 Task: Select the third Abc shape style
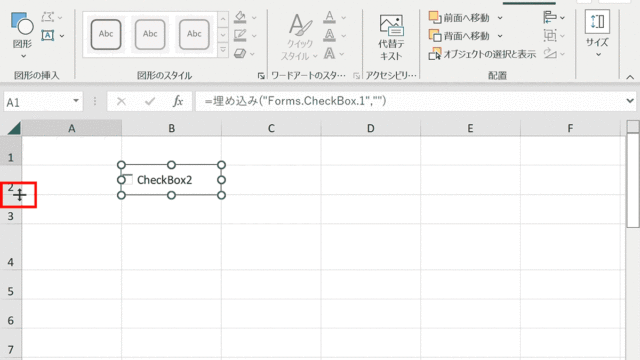(194, 34)
